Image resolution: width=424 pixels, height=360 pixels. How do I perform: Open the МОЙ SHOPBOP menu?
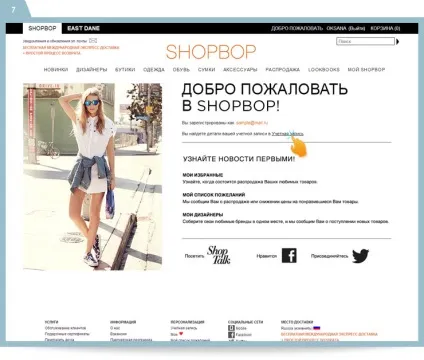coord(366,70)
